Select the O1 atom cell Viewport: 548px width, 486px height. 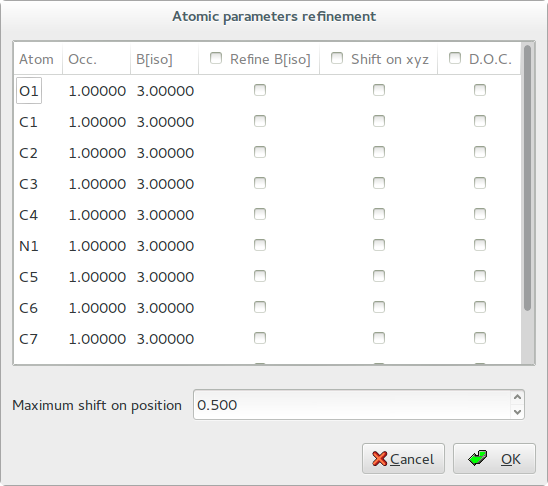(x=29, y=91)
